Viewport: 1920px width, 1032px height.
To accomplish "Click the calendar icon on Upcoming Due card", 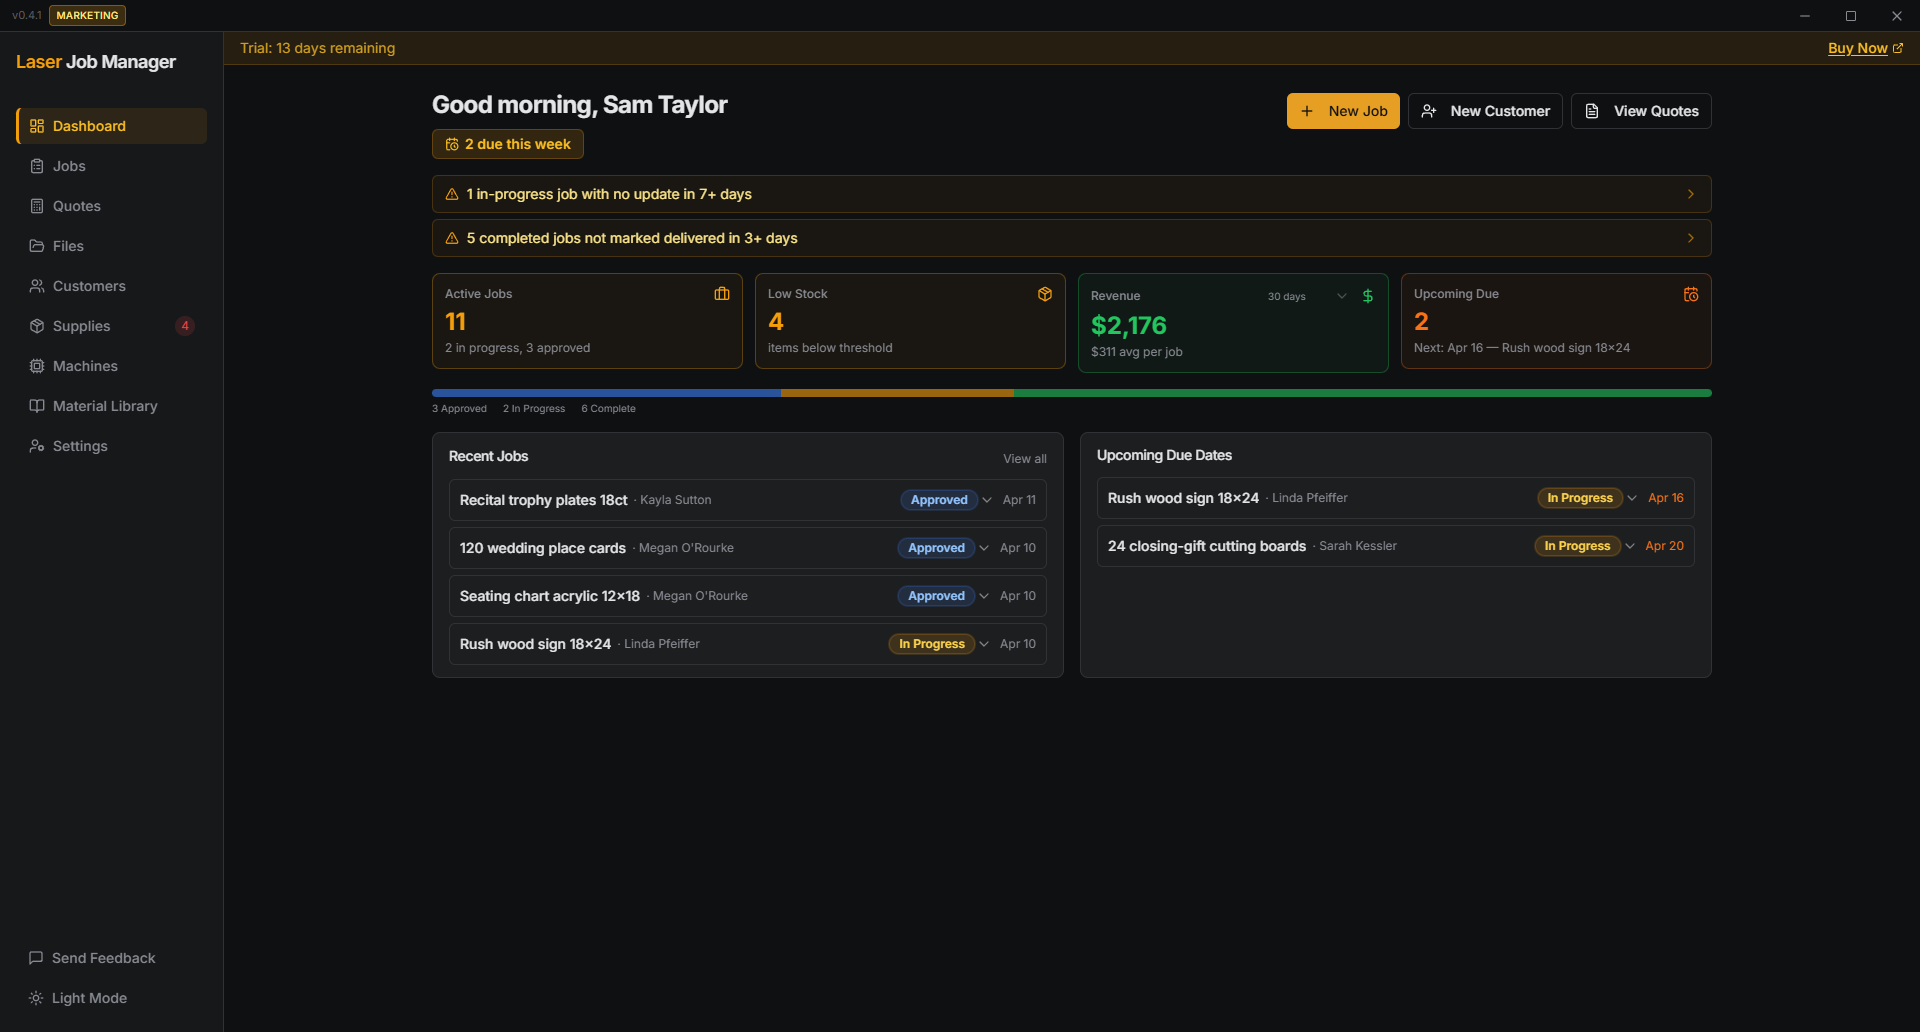I will 1691,293.
